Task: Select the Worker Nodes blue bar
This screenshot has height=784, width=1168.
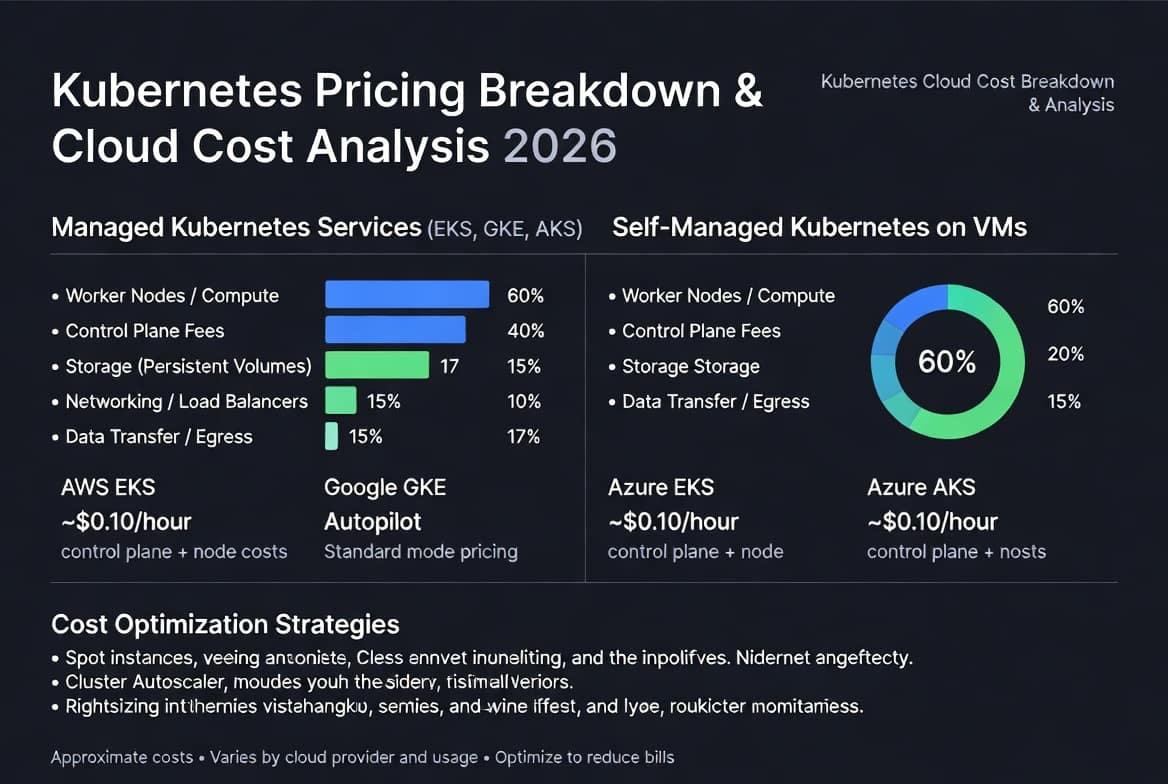Action: [407, 294]
